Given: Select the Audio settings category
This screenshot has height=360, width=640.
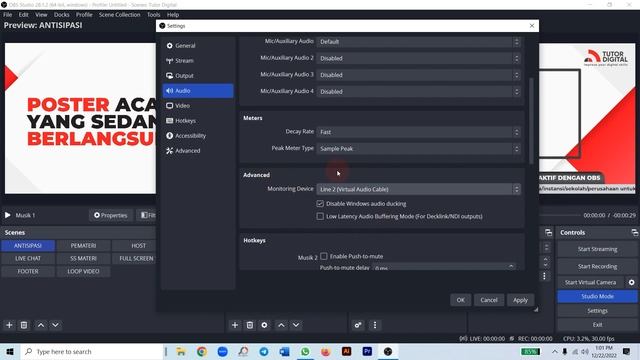Looking at the screenshot, I should tap(198, 91).
